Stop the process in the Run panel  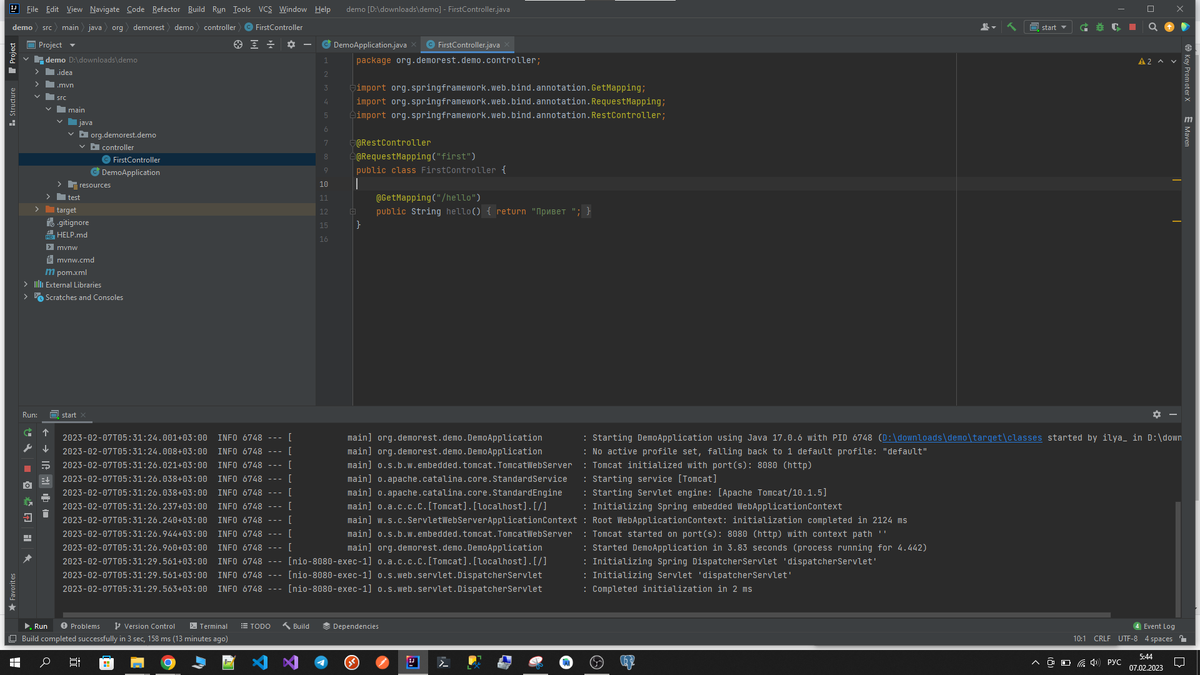pos(28,468)
